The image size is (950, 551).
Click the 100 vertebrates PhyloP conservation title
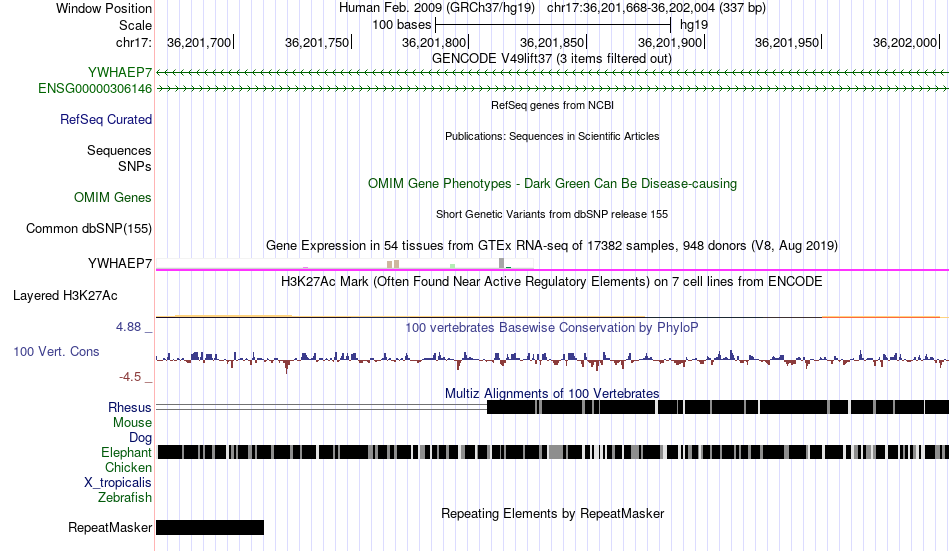(552, 327)
